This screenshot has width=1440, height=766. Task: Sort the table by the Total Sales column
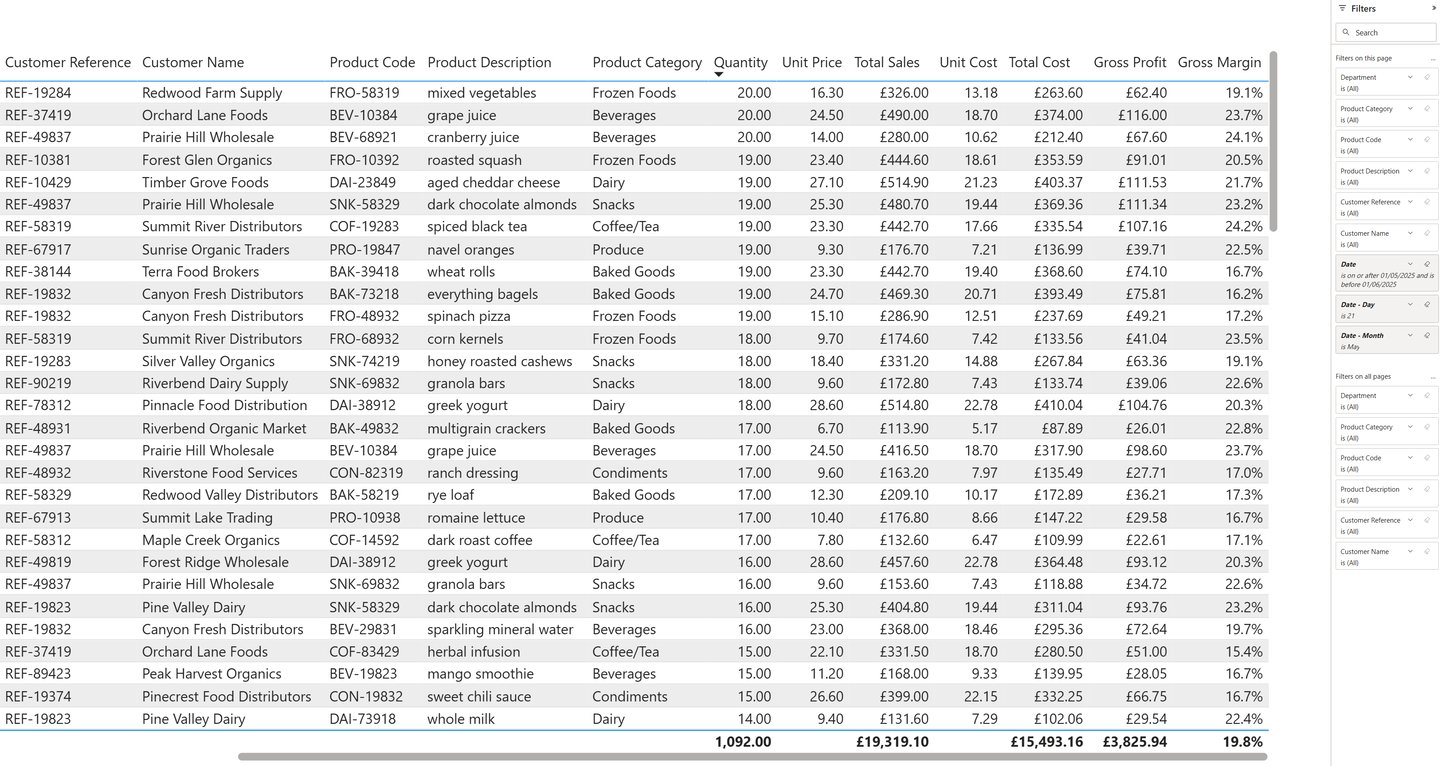click(x=887, y=62)
